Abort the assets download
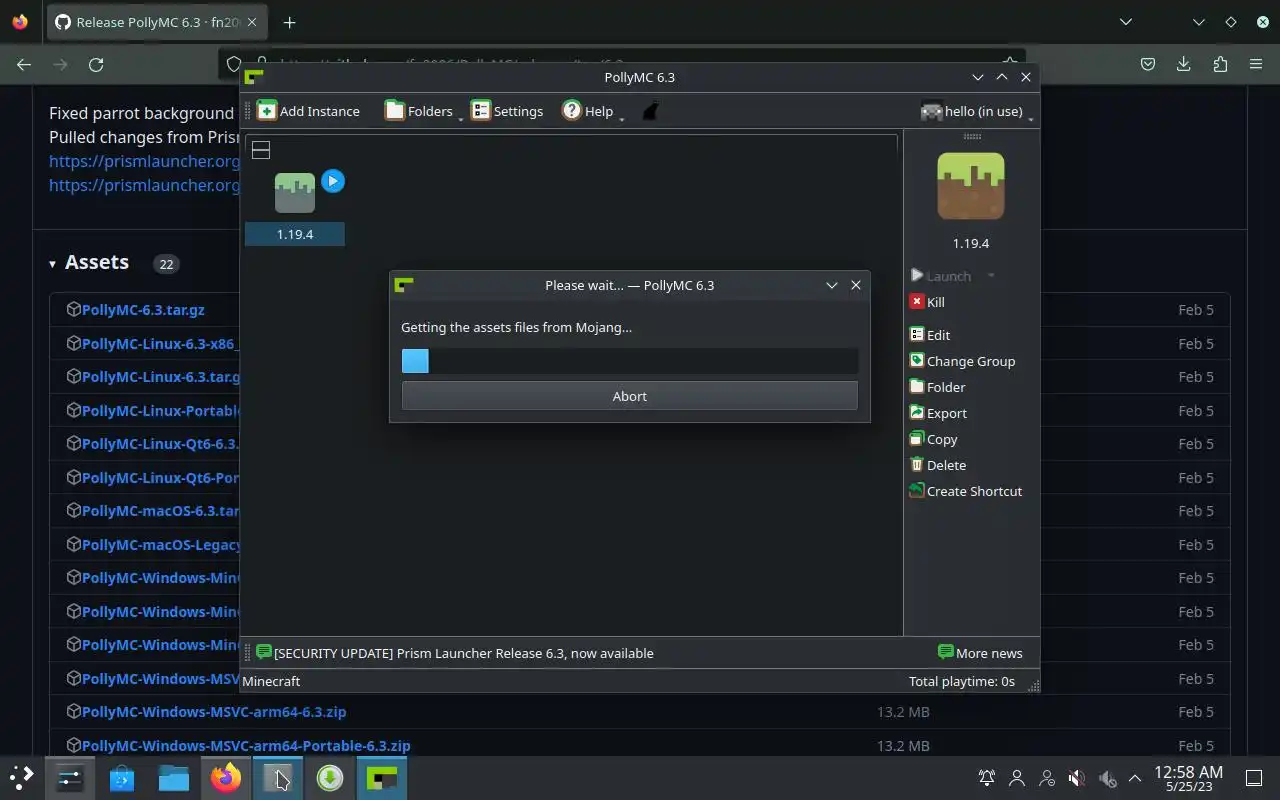The image size is (1280, 800). coord(630,396)
